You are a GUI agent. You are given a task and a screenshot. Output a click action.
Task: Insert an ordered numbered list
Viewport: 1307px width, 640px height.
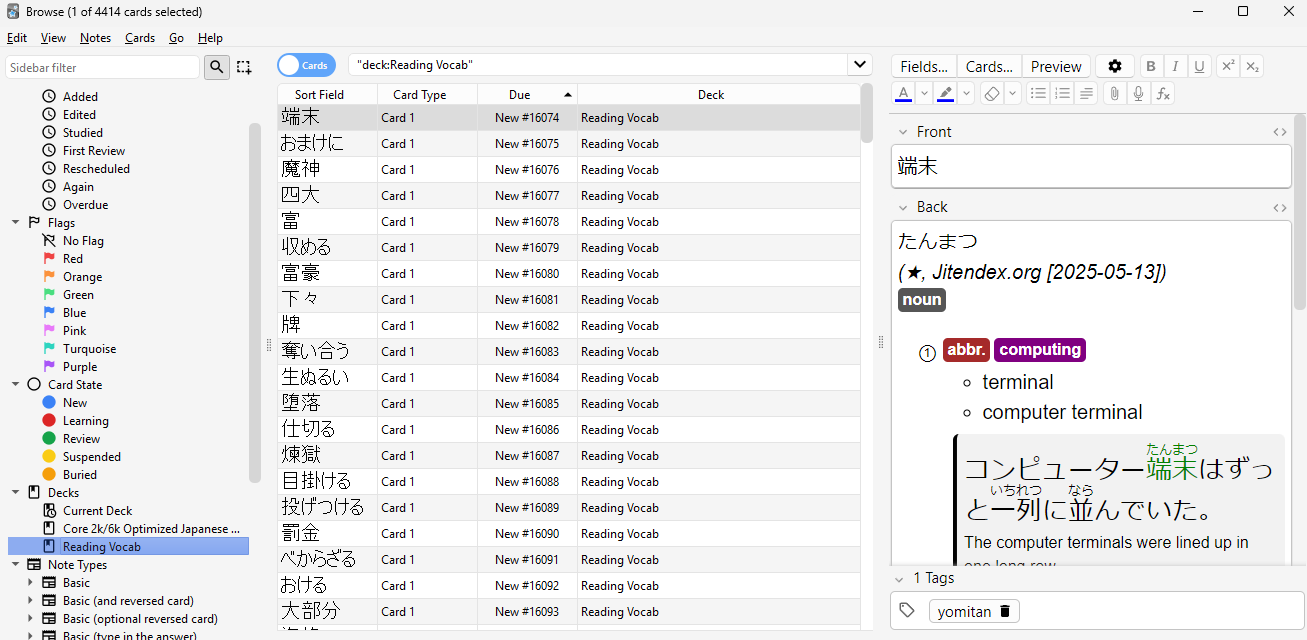click(x=1063, y=93)
